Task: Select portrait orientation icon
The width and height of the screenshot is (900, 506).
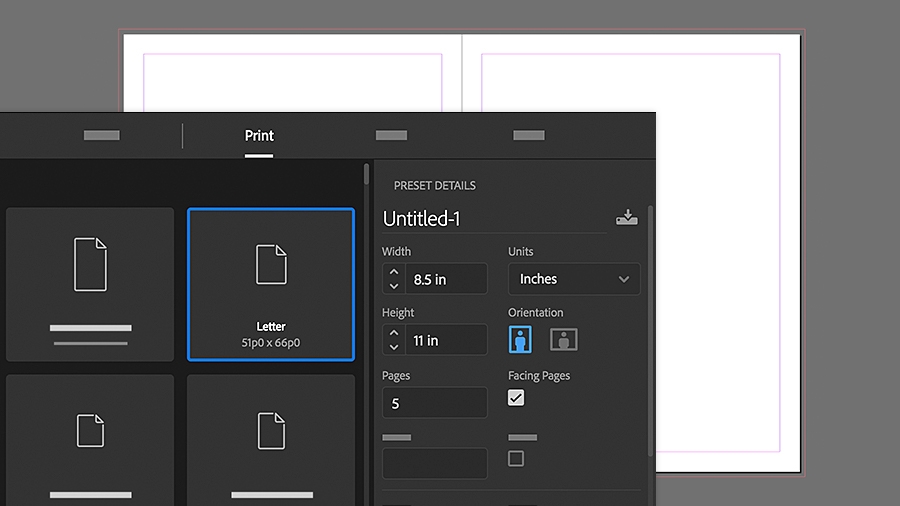Action: click(520, 339)
